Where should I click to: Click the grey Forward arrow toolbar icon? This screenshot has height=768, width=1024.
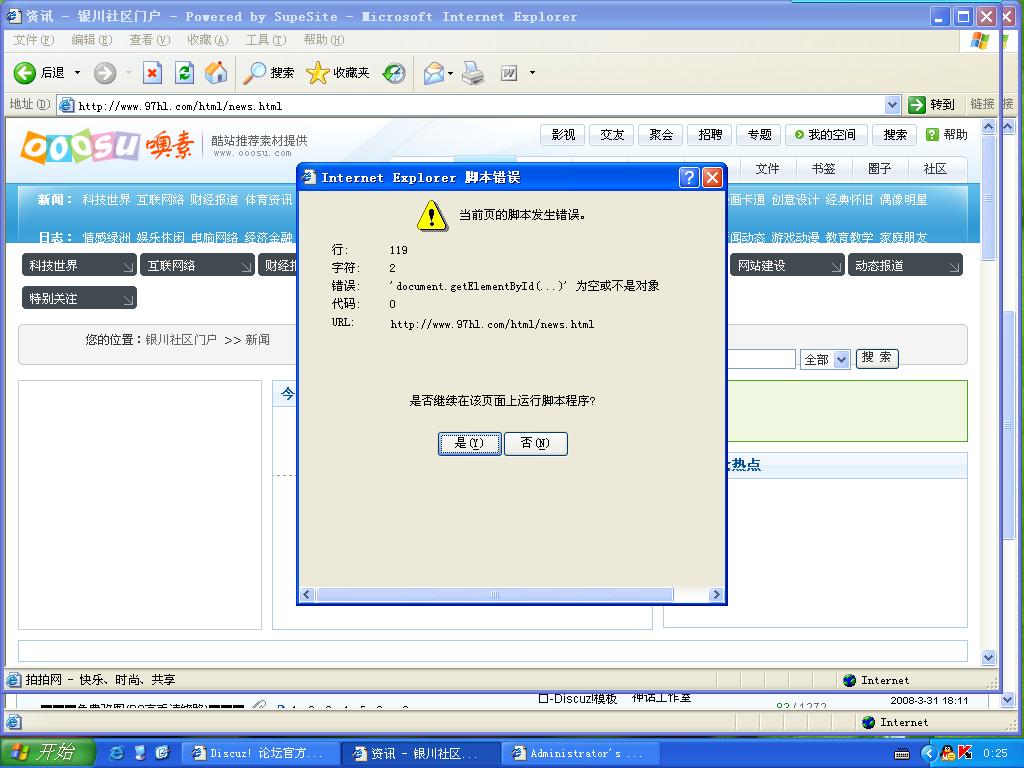[x=104, y=72]
